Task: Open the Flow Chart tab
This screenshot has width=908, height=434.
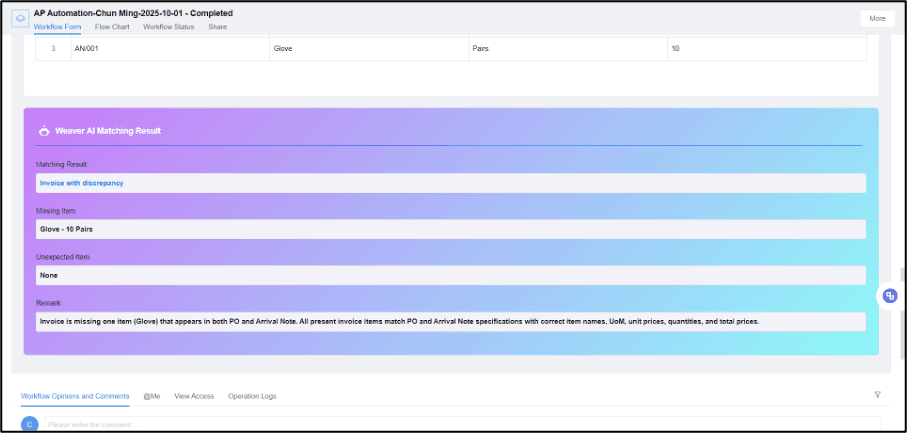Action: (x=112, y=27)
